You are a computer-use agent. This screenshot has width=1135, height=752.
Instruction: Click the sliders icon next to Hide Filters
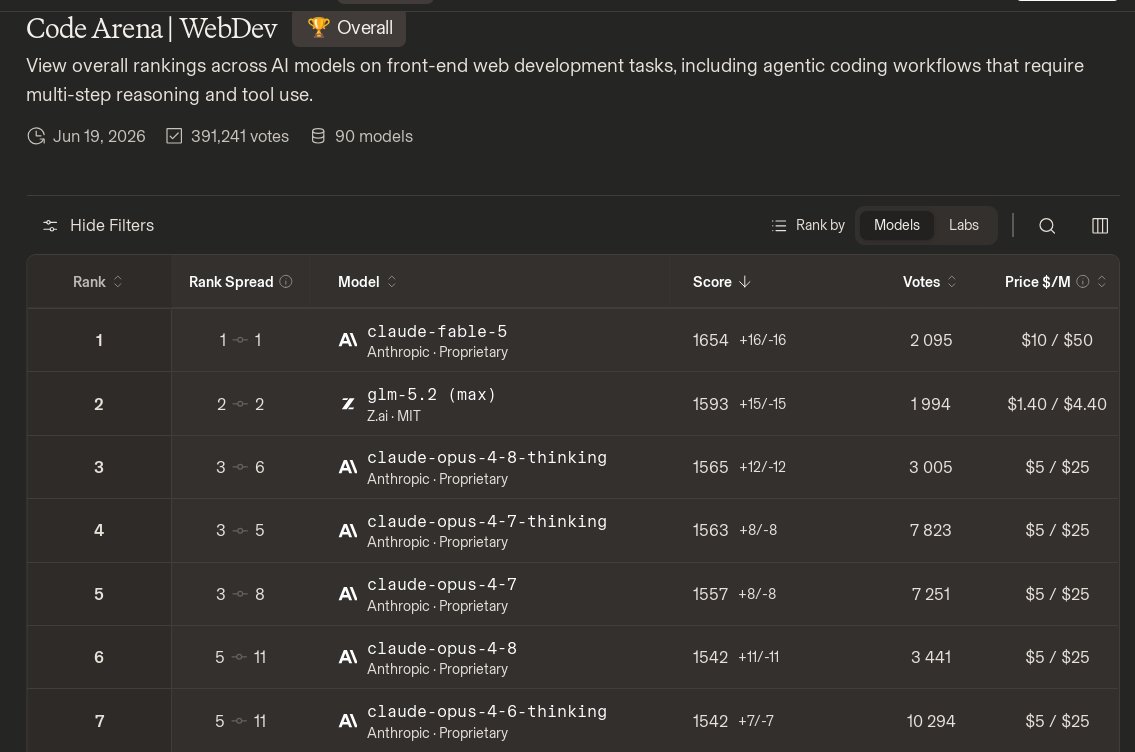tap(50, 226)
